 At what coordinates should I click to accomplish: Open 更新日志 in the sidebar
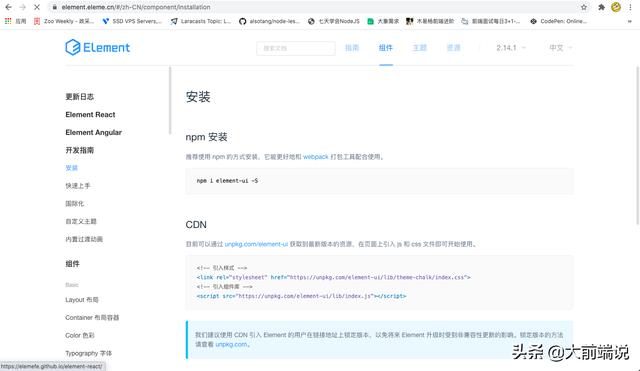(80, 97)
